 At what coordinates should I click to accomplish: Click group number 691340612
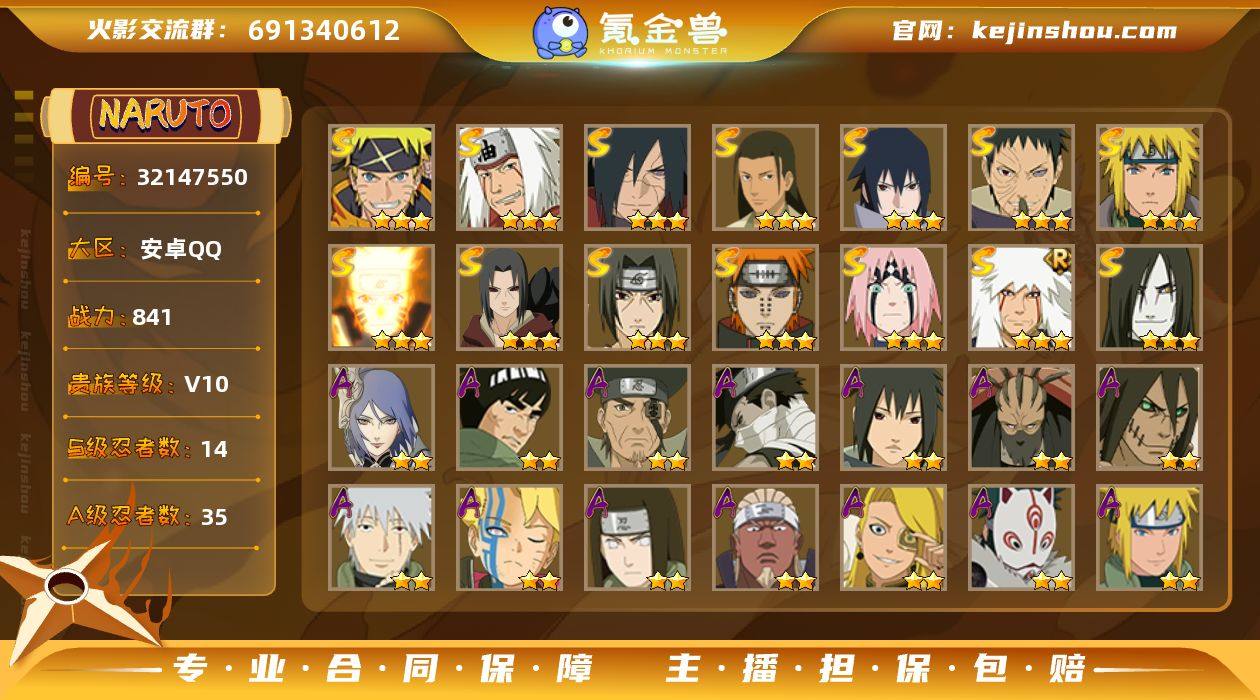(324, 30)
